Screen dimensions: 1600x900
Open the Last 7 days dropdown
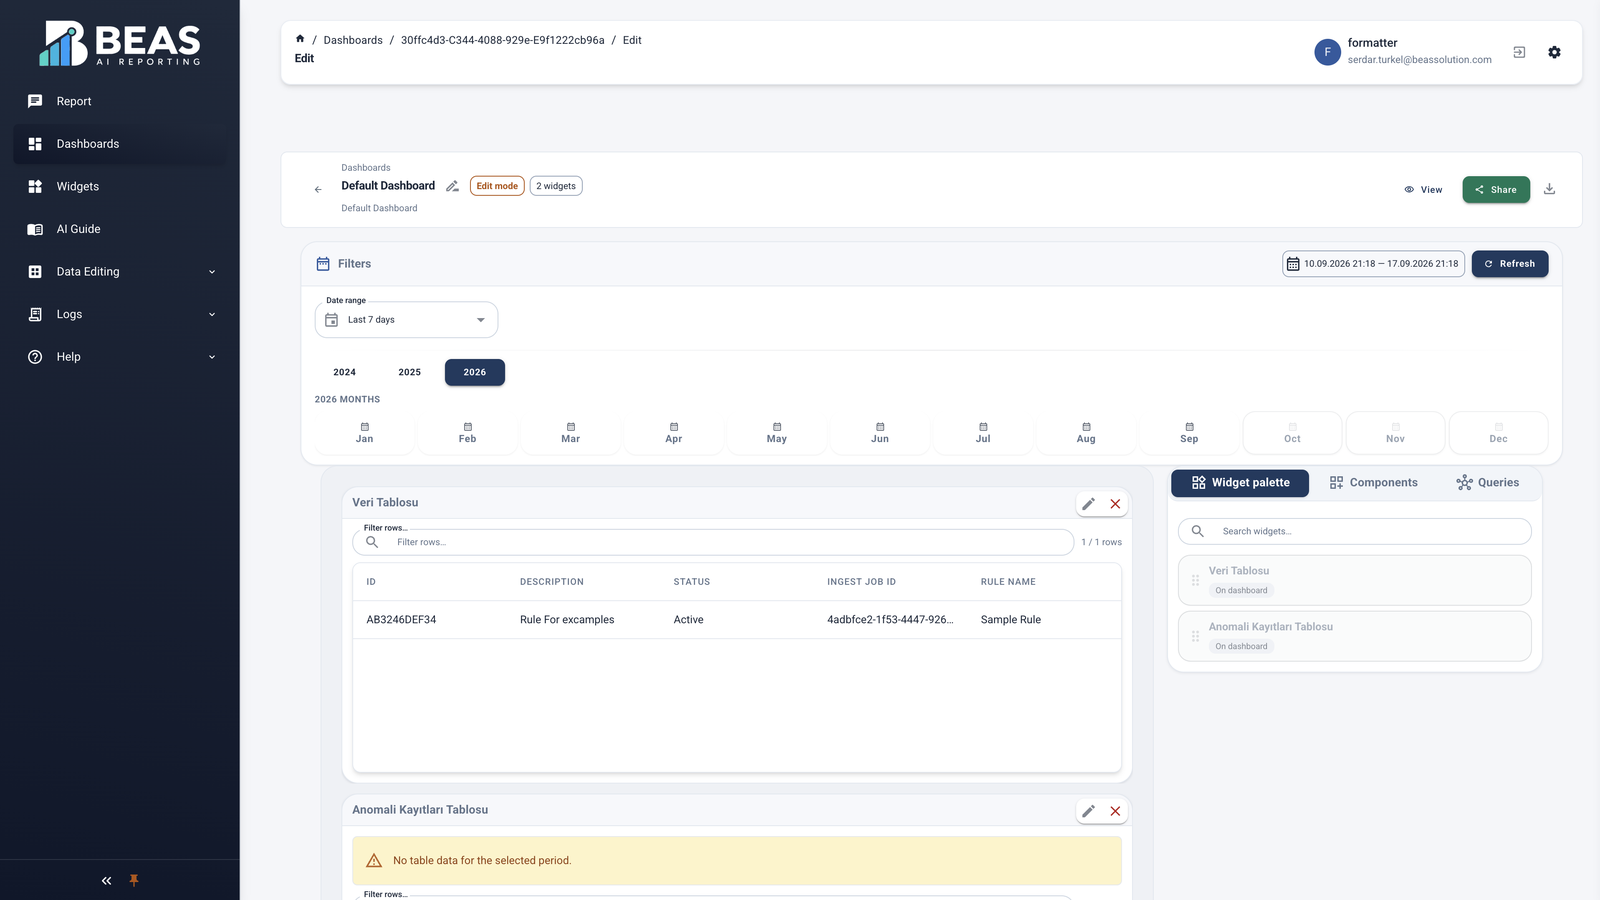tap(406, 320)
